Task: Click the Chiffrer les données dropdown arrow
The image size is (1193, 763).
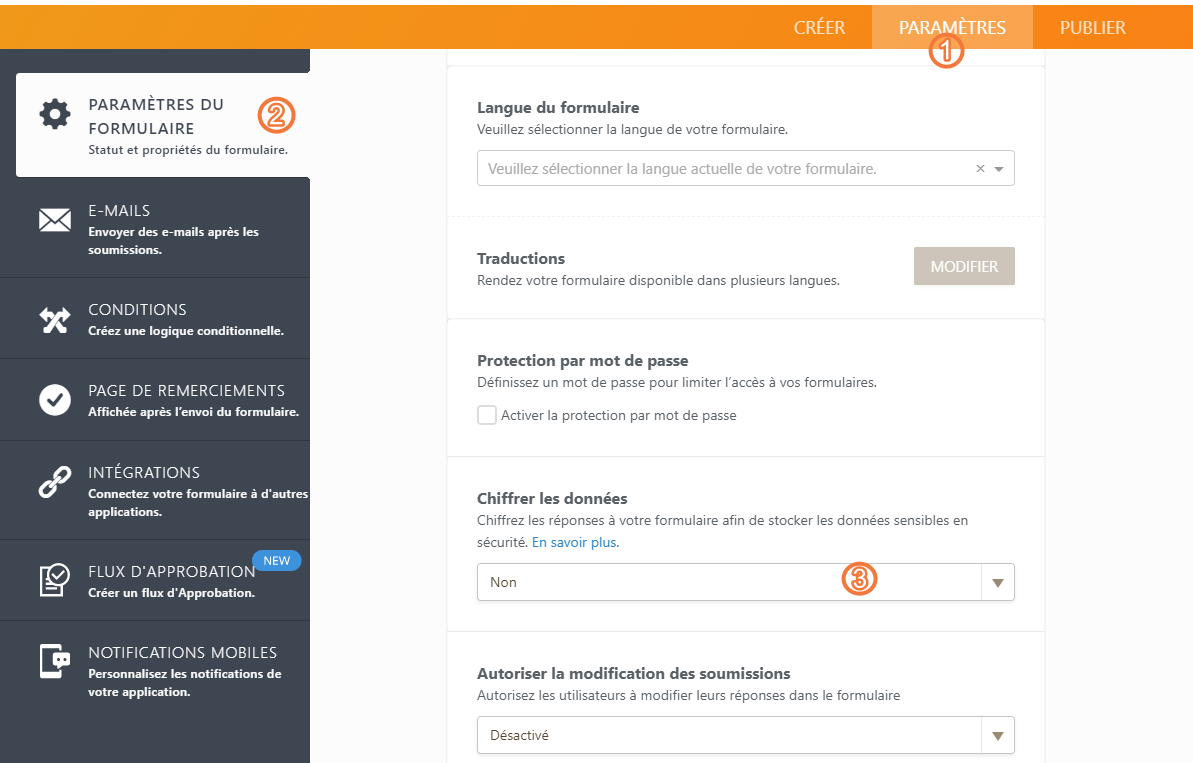Action: click(x=998, y=581)
